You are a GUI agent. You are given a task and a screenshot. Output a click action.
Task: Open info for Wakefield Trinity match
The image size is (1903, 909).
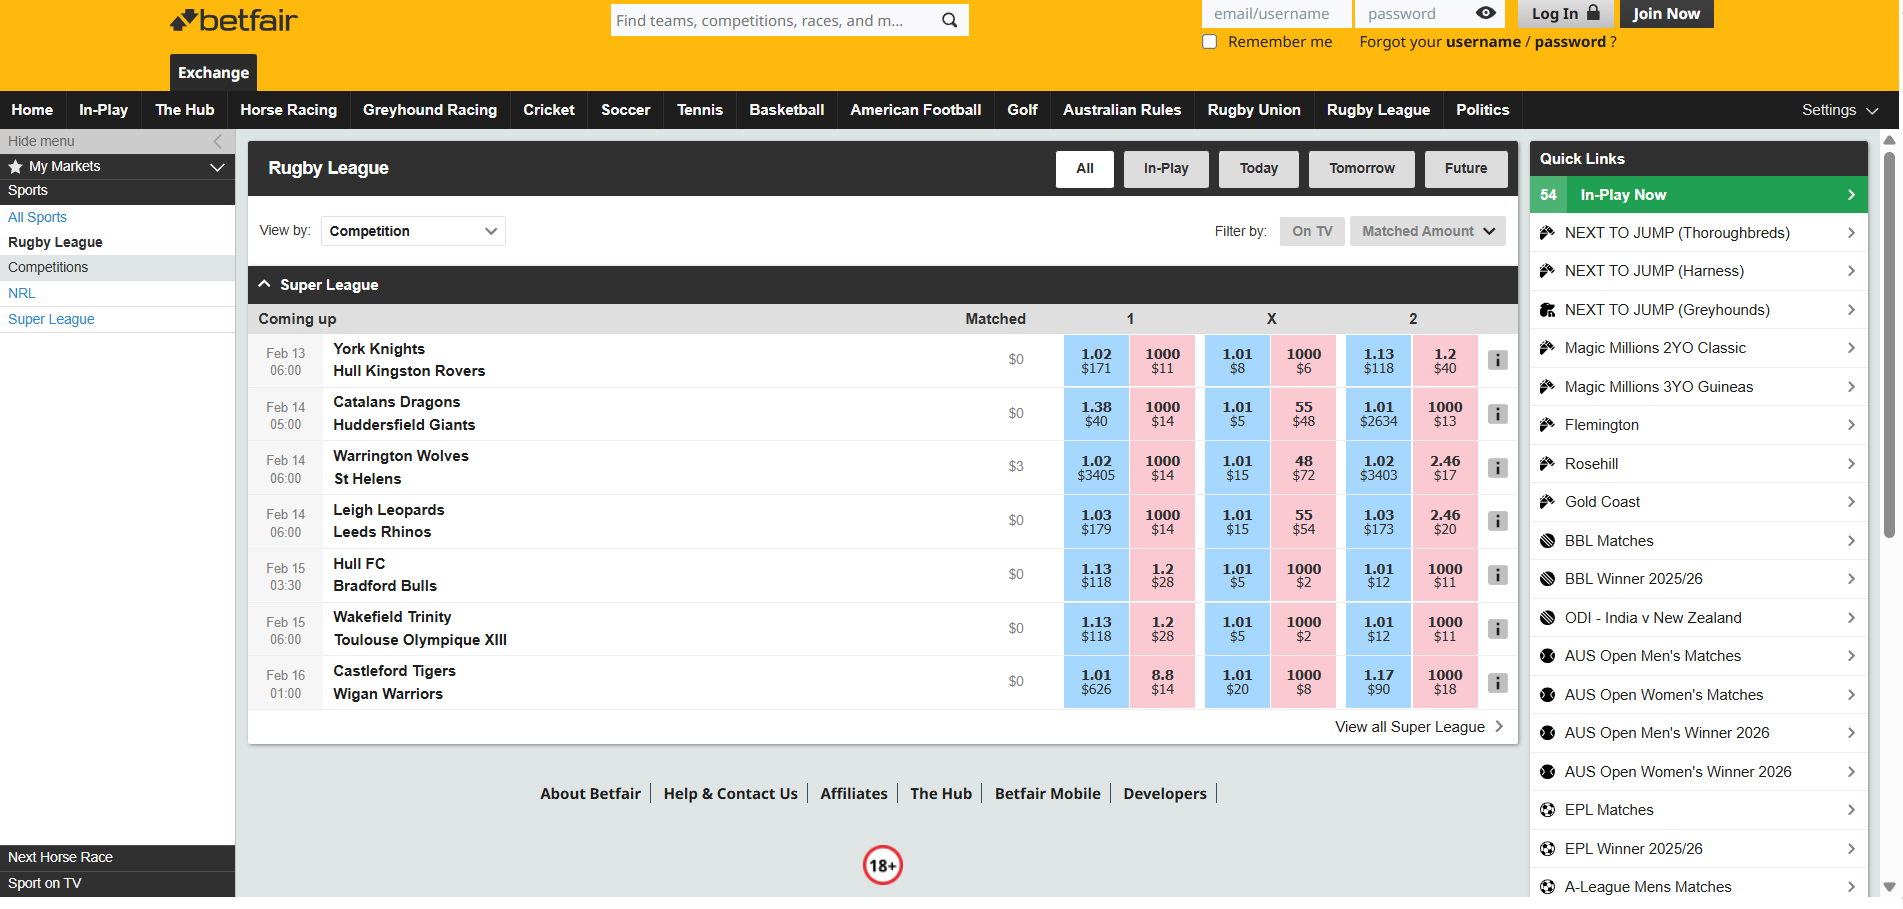click(x=1497, y=629)
